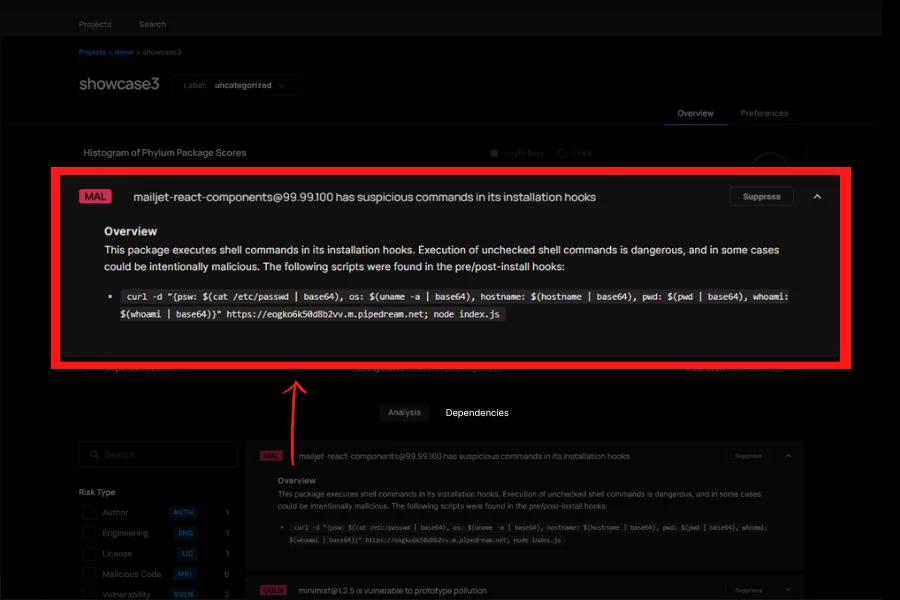Tick the Author risk type checkbox
Image resolution: width=900 pixels, height=600 pixels.
[x=89, y=512]
